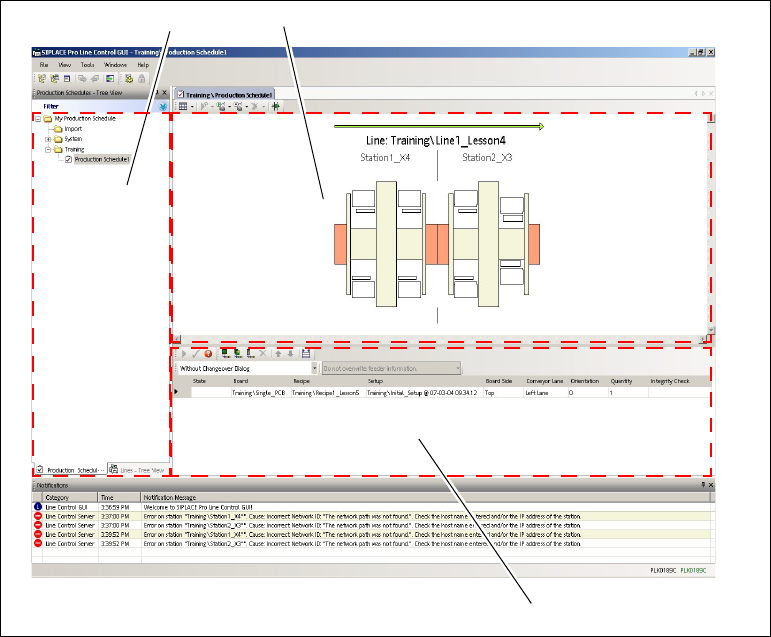Image resolution: width=771 pixels, height=637 pixels.
Task: Switch to the Lines - Tree View tab
Action: pyautogui.click(x=136, y=469)
